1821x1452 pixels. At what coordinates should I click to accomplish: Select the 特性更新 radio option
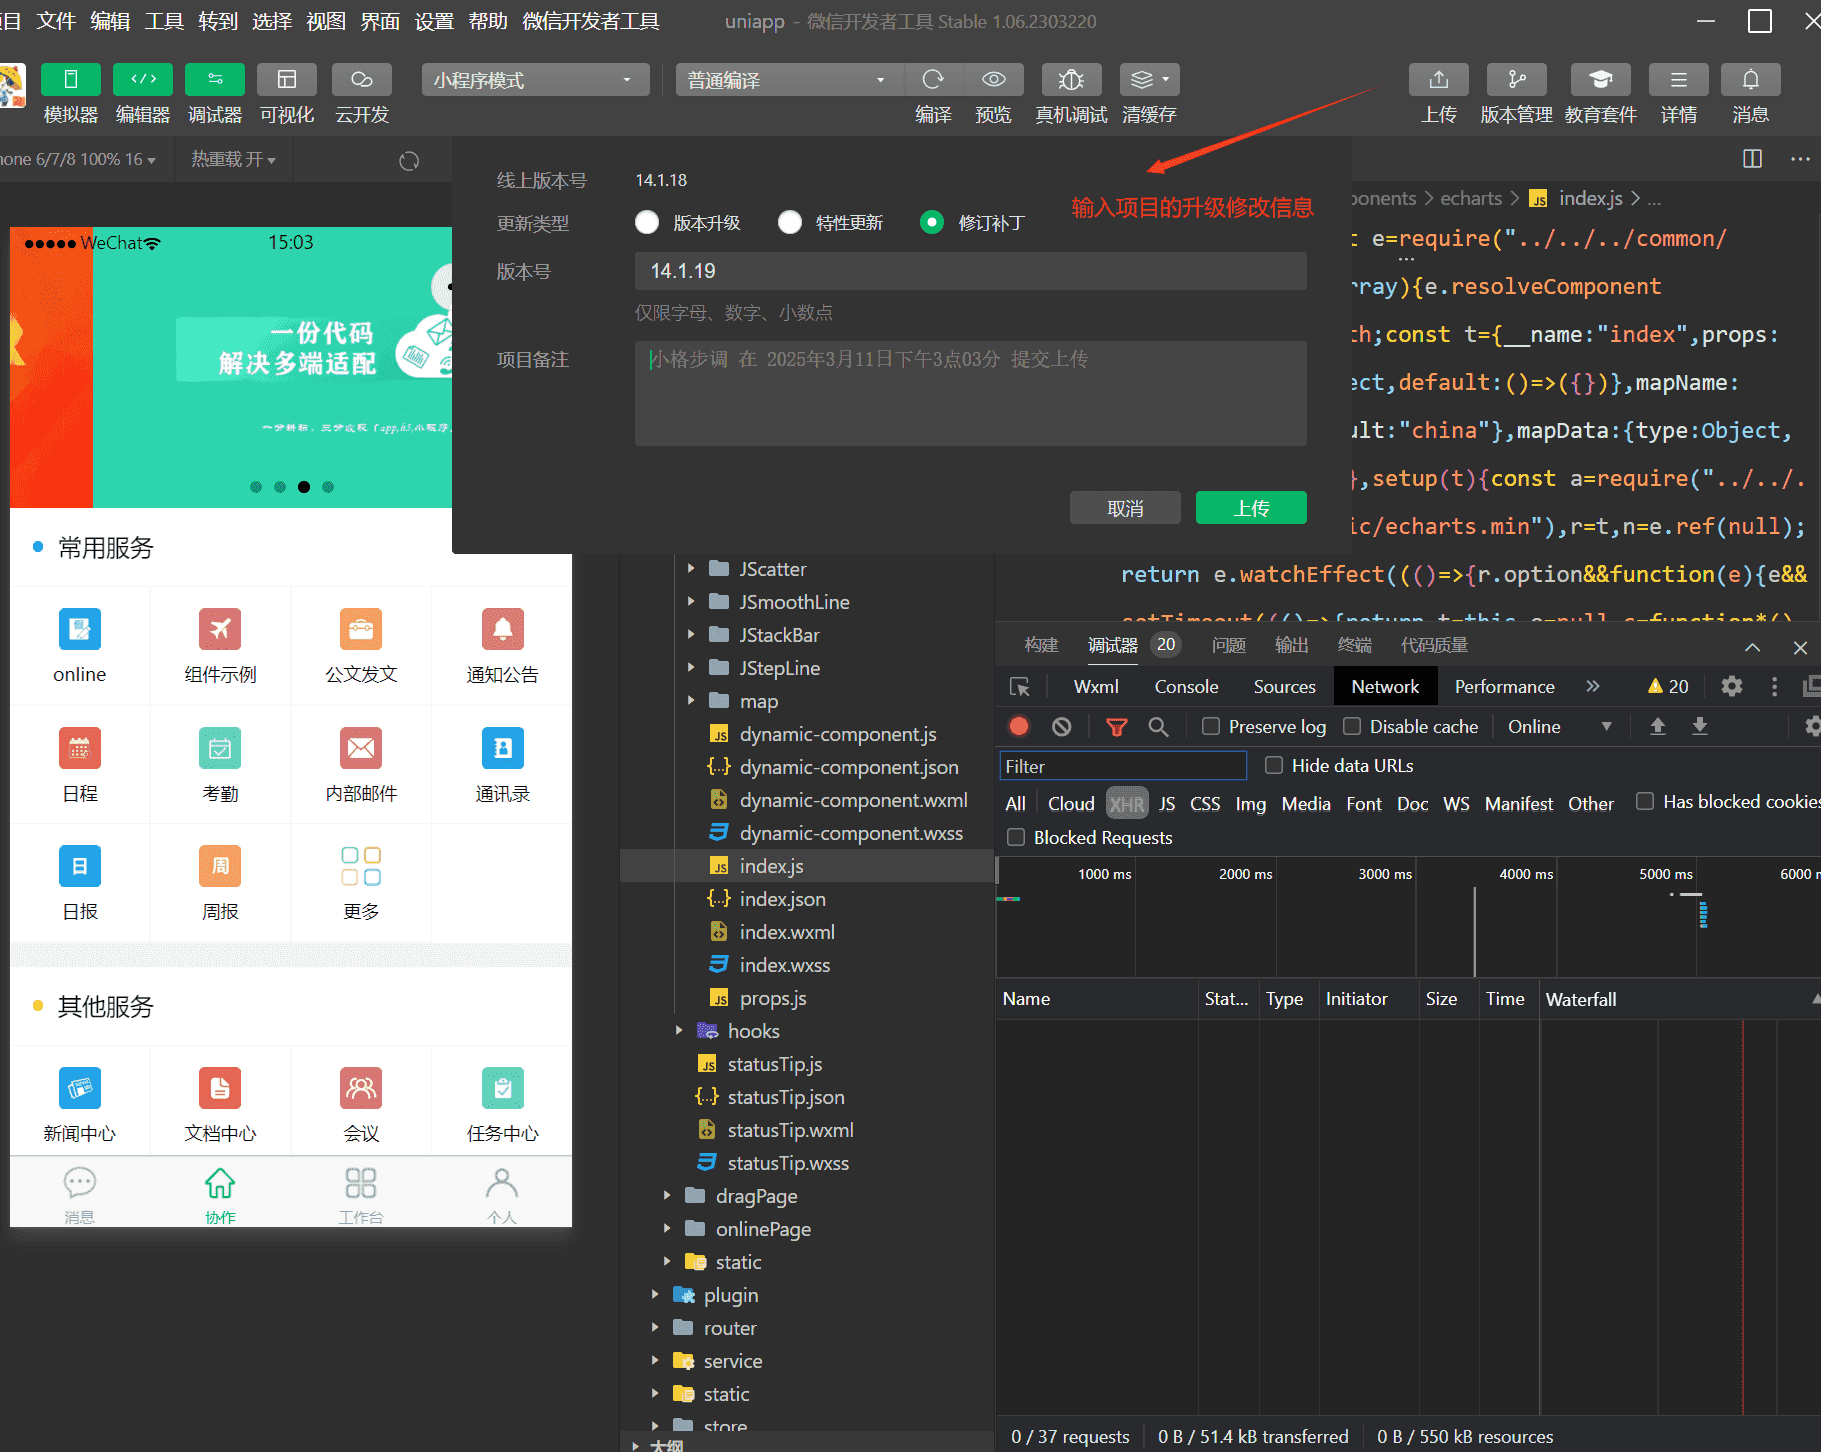[790, 222]
